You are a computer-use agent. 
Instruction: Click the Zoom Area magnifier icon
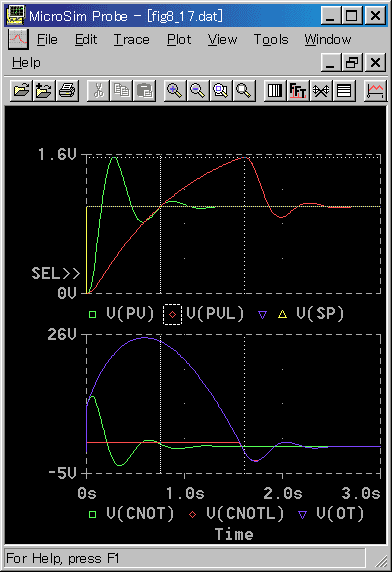[220, 90]
